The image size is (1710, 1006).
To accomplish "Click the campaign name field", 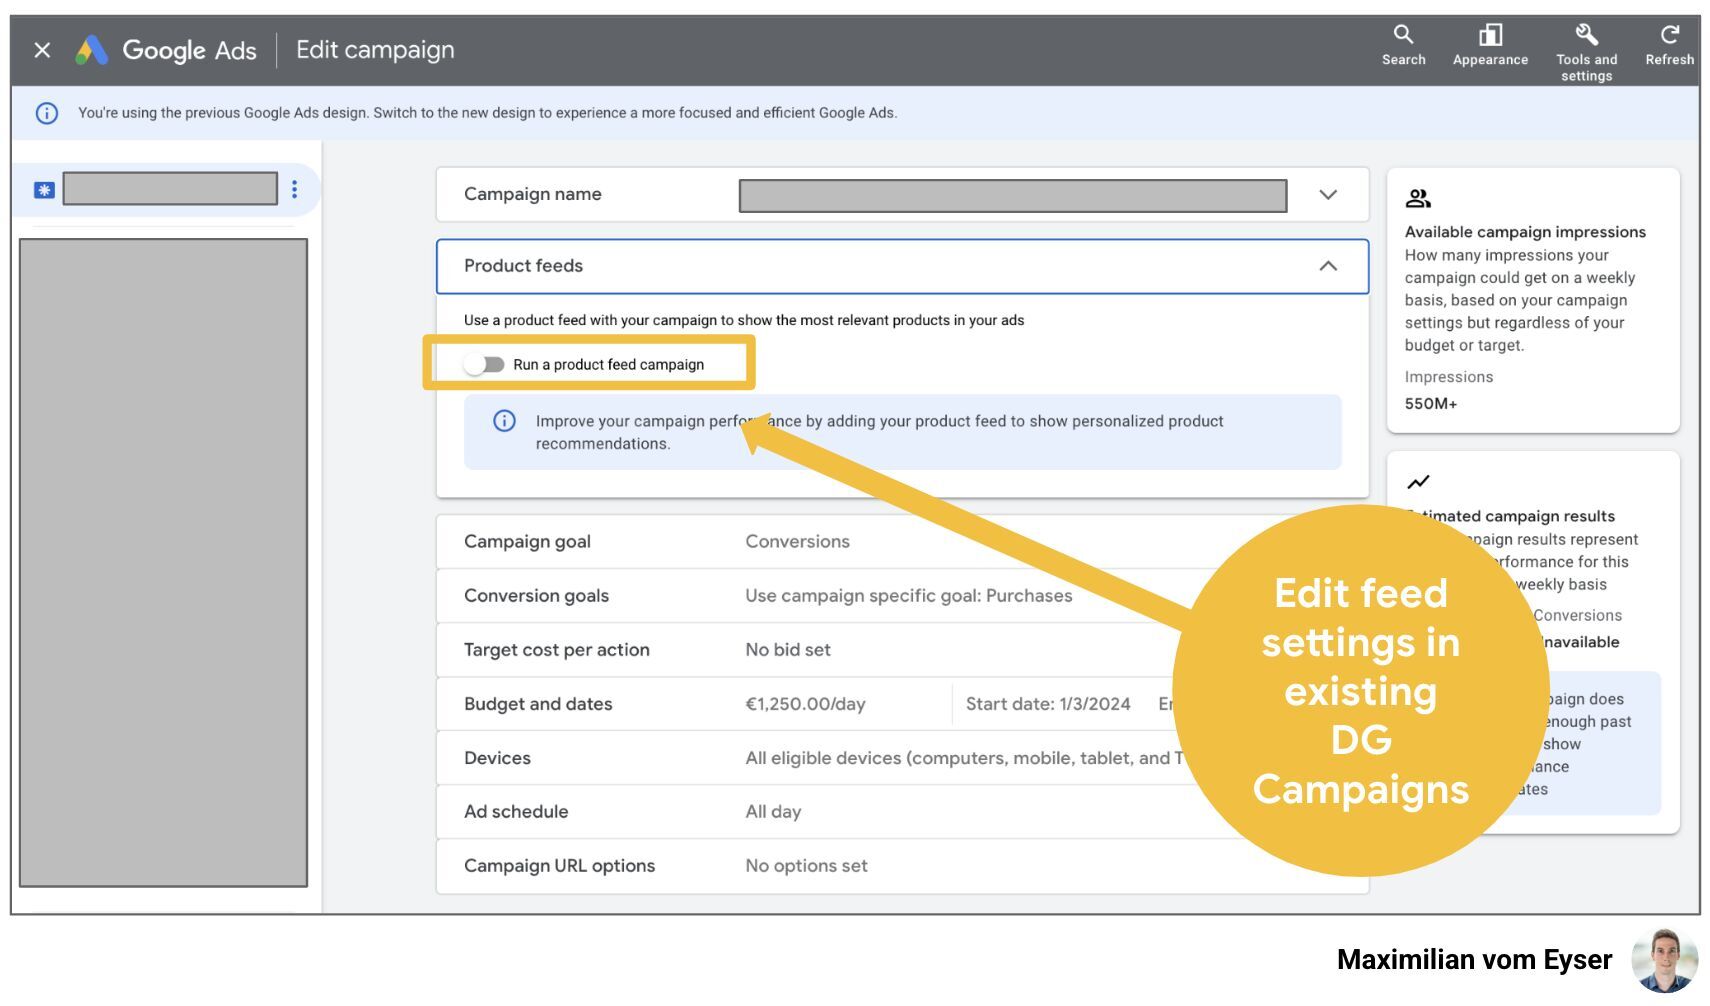I will tap(1013, 196).
